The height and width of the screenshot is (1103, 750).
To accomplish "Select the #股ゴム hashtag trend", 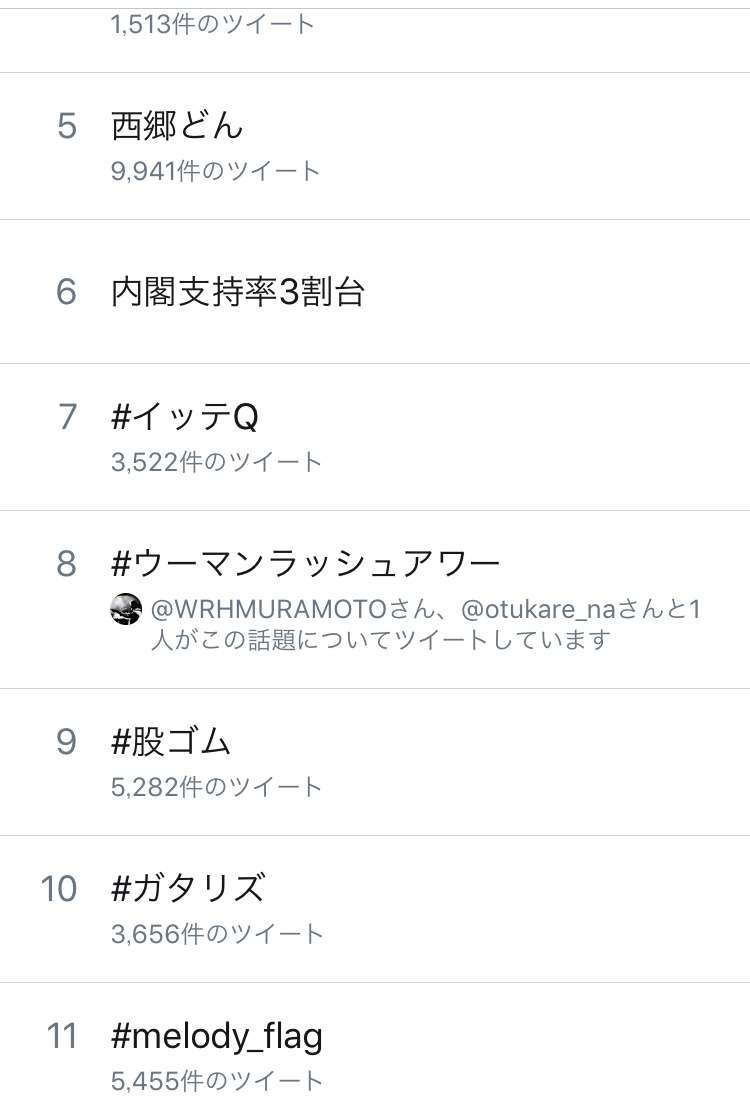I will 171,741.
